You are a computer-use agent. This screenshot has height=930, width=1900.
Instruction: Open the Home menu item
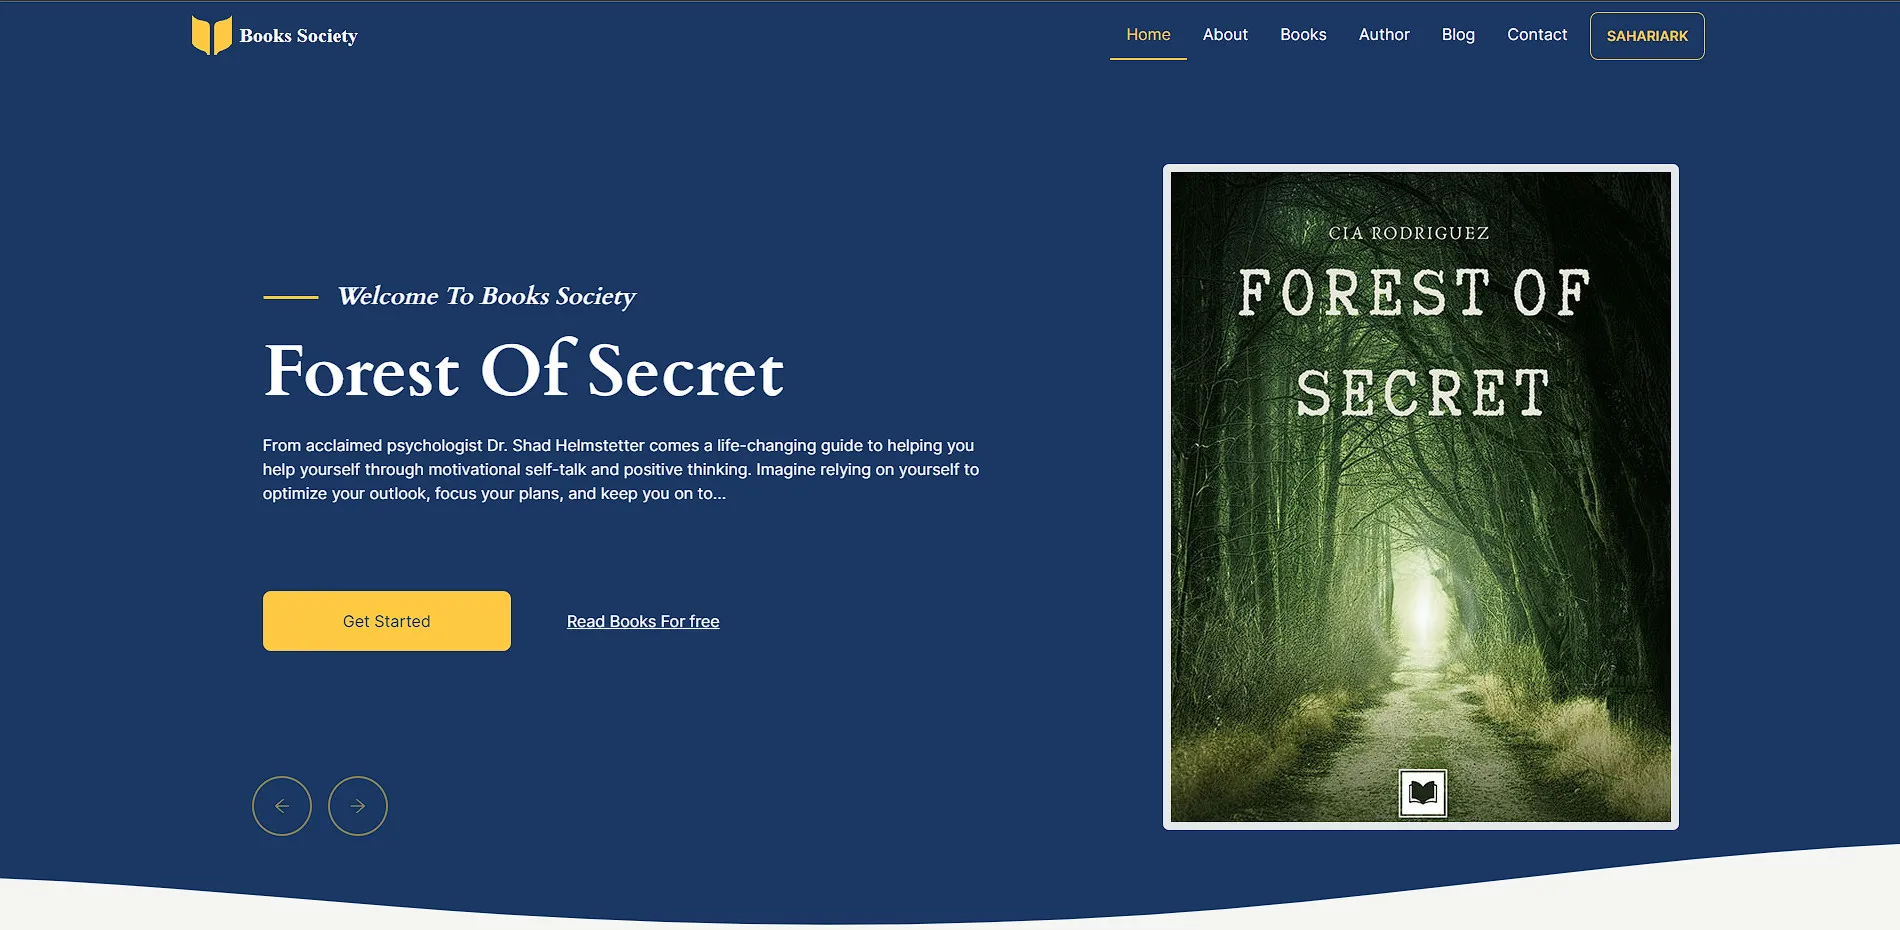click(x=1148, y=35)
